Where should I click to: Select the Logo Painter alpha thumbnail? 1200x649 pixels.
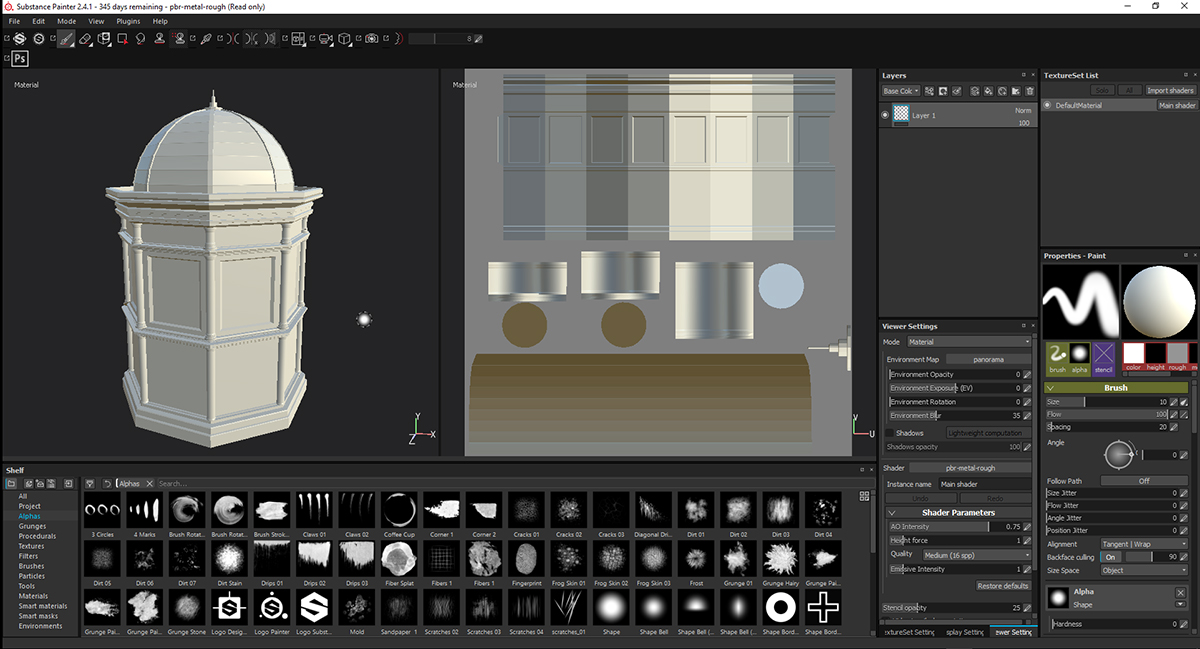273,608
